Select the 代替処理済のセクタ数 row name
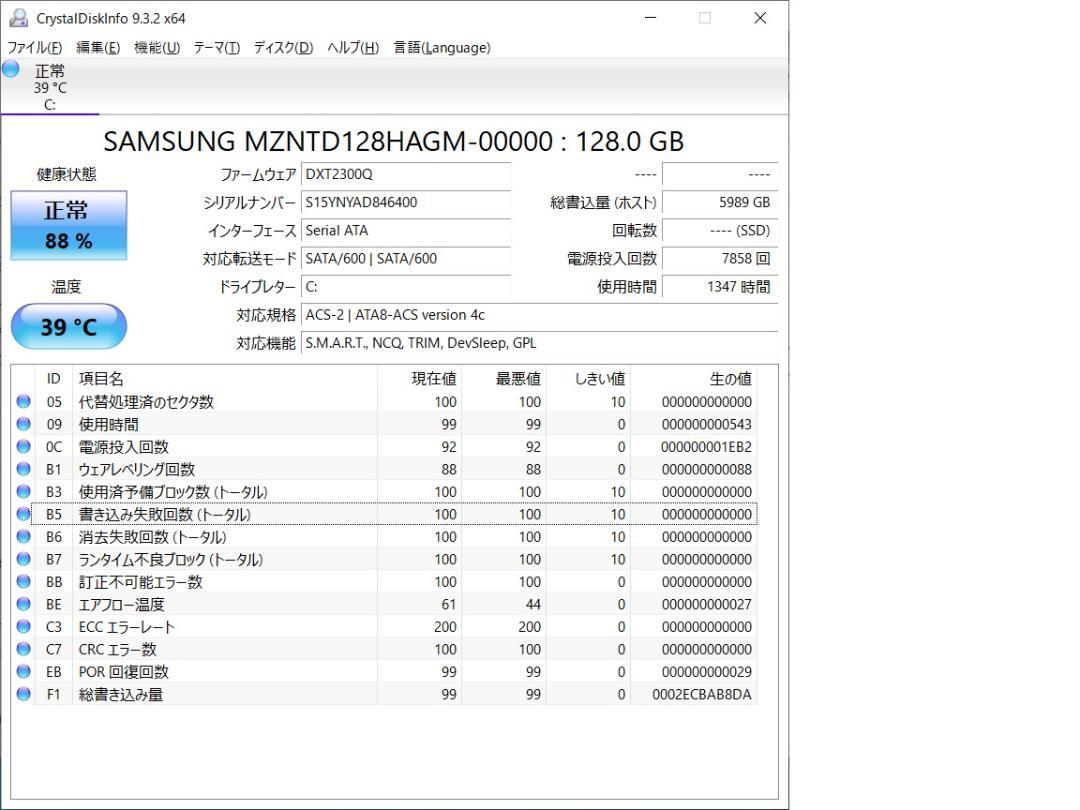1080x810 pixels. [146, 402]
